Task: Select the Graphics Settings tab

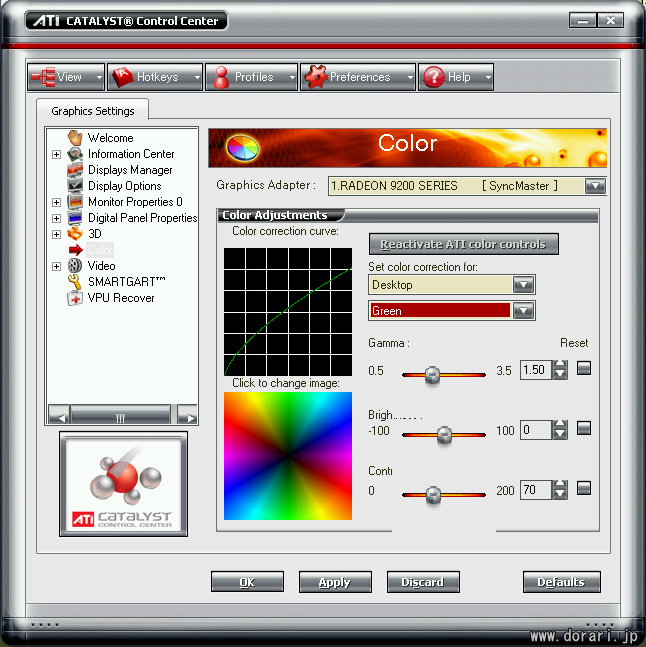Action: pos(93,111)
